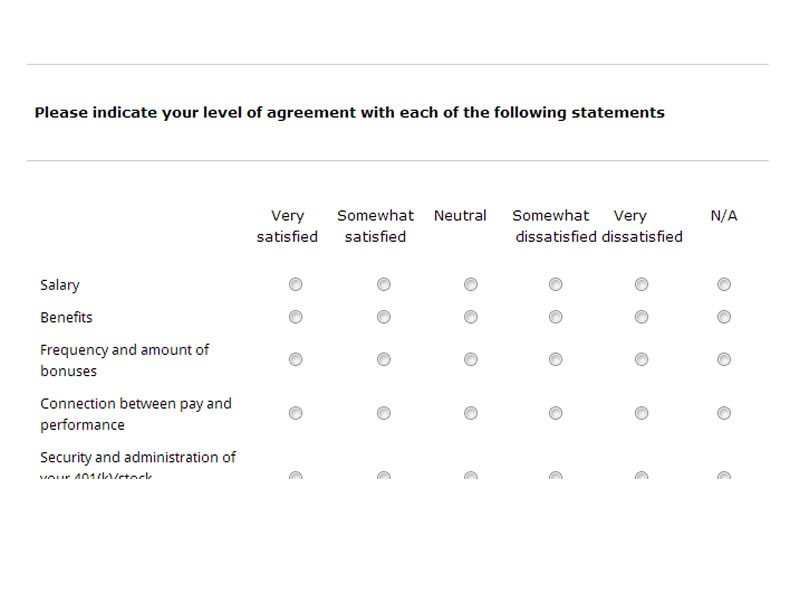Select Somewhat satisfied for bonuses row
This screenshot has width=800, height=600.
383,359
